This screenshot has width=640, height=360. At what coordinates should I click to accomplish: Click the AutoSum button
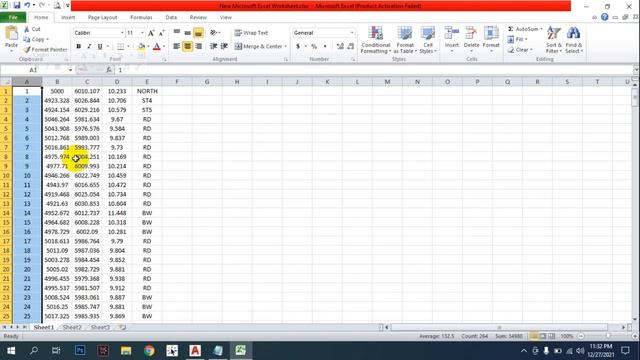[523, 29]
